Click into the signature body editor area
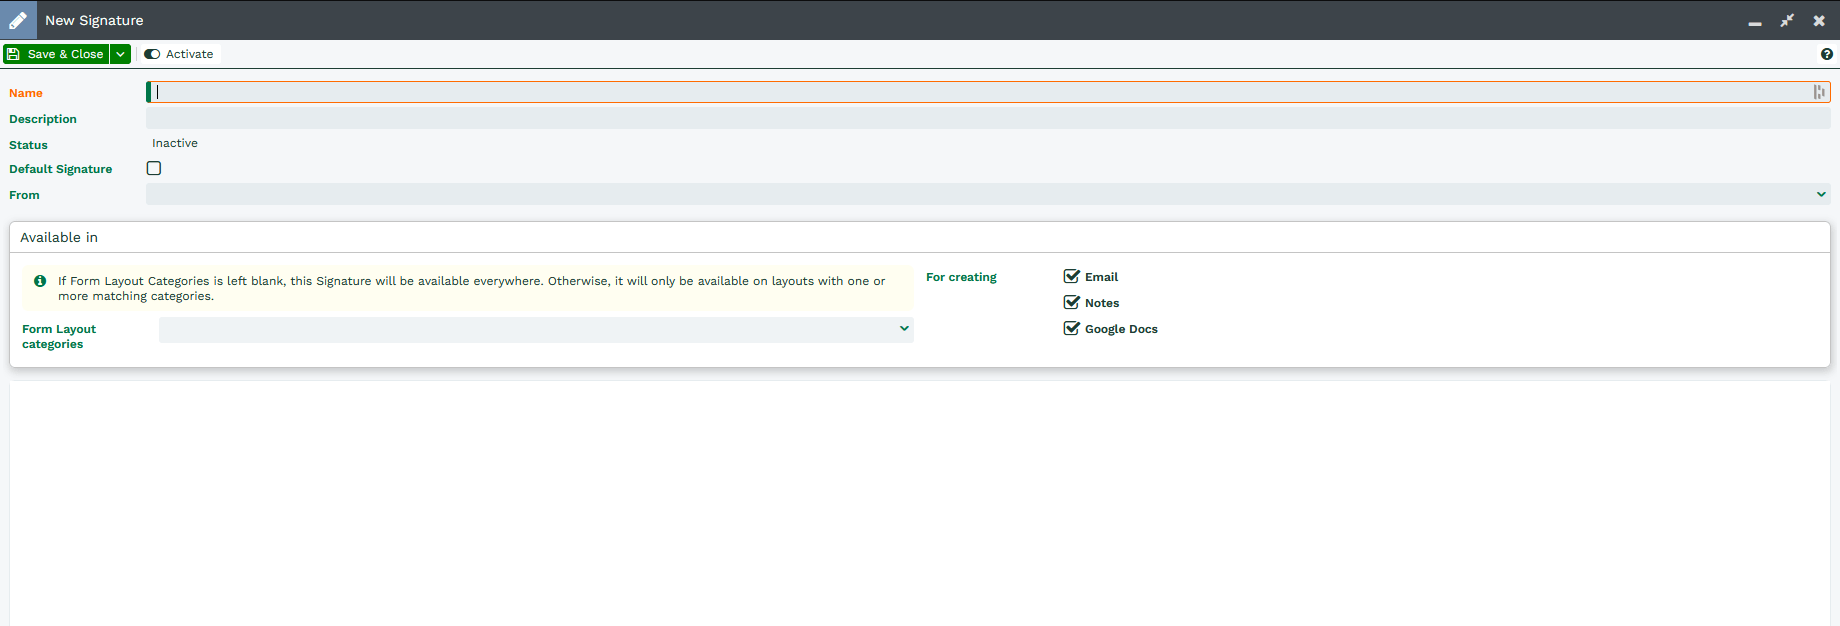Image resolution: width=1840 pixels, height=626 pixels. pos(920,503)
